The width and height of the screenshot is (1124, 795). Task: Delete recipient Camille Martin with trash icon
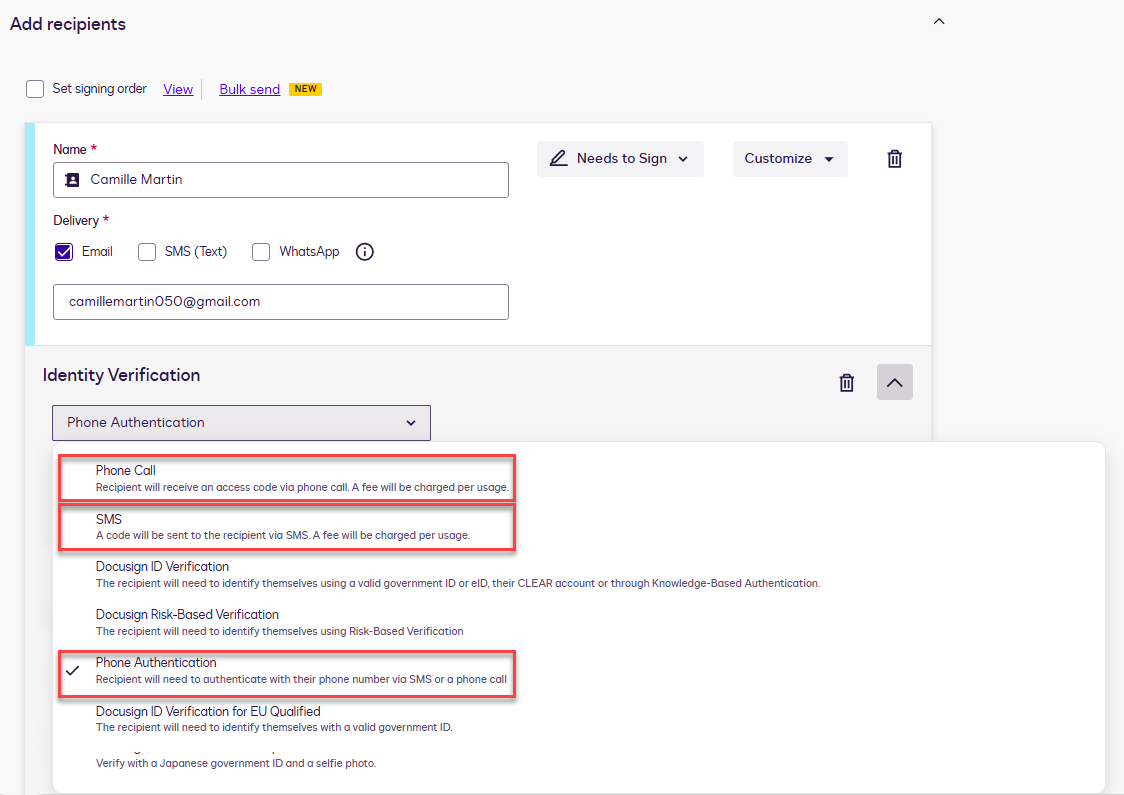894,158
